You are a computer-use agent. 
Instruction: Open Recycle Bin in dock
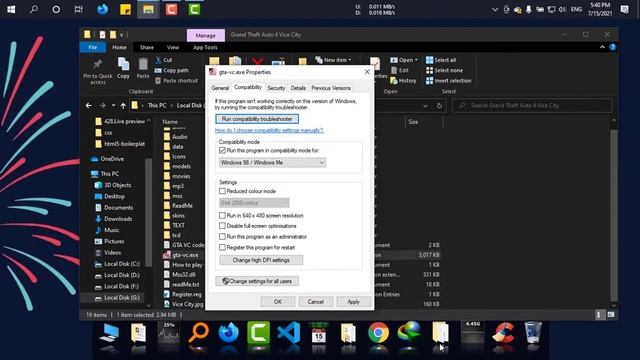tap(533, 333)
